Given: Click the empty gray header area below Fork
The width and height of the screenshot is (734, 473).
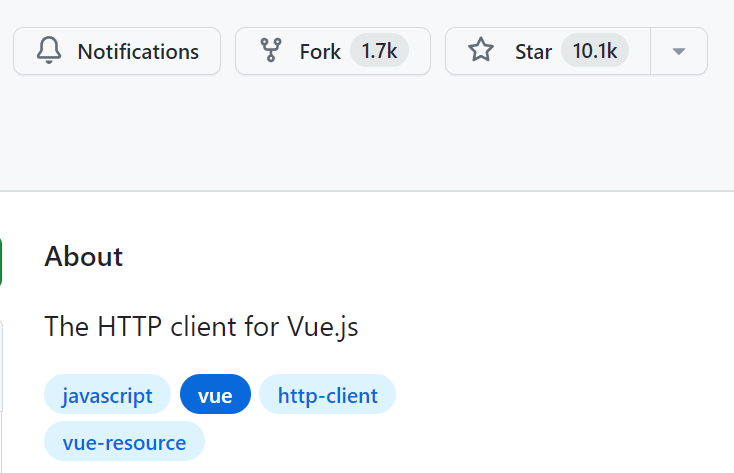Looking at the screenshot, I should point(333,130).
